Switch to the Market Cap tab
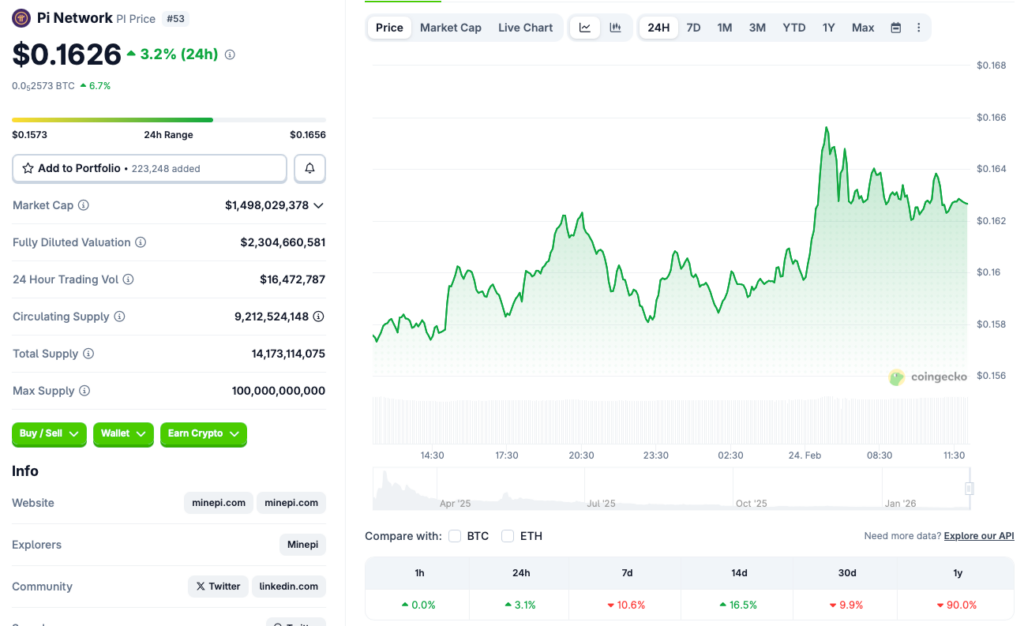This screenshot has height=626, width=1024. [450, 27]
